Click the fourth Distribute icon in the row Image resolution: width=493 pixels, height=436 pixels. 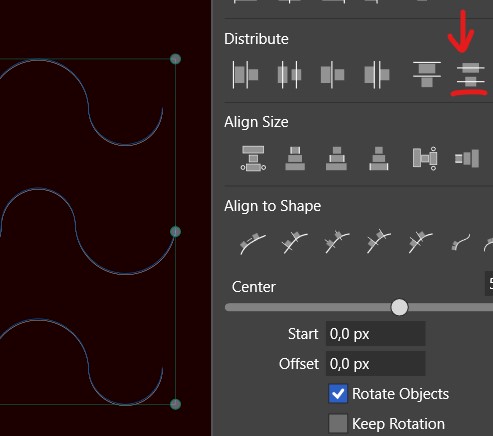377,75
